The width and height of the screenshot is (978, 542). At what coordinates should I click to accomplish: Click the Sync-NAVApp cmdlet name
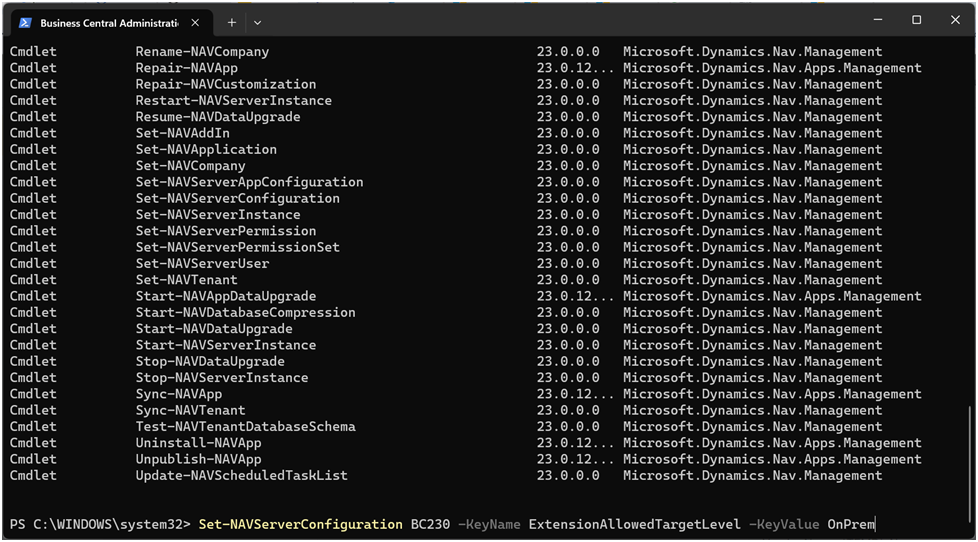pos(179,394)
